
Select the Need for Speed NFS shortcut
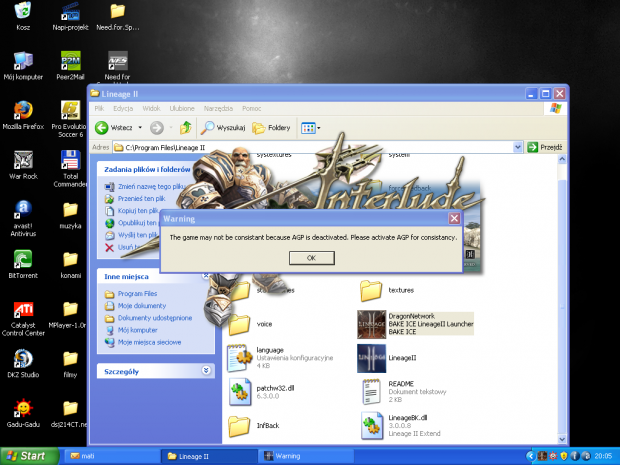tap(117, 66)
